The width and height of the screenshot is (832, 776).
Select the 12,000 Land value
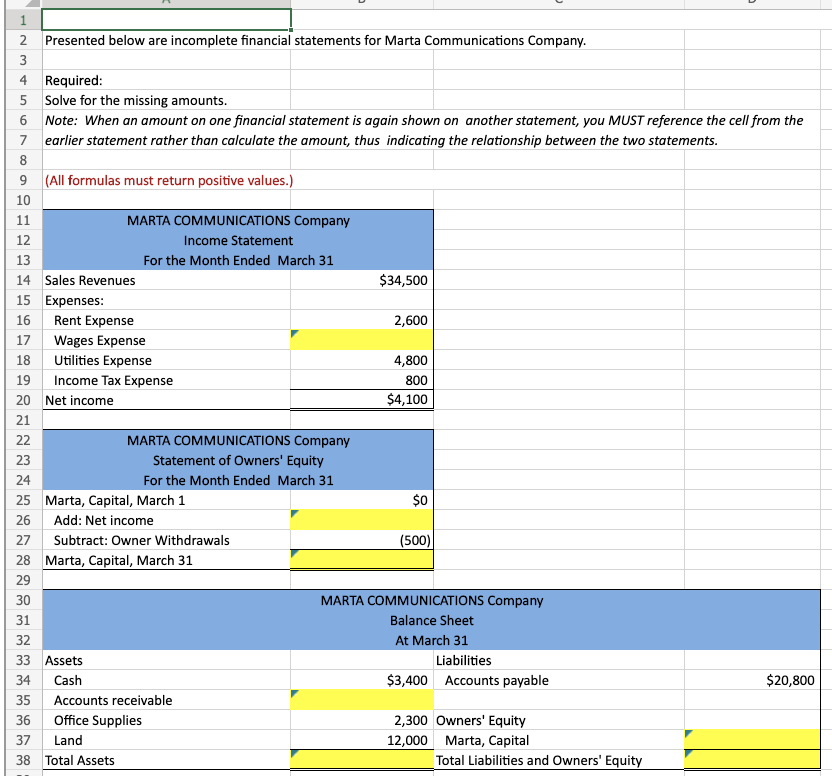[x=407, y=740]
